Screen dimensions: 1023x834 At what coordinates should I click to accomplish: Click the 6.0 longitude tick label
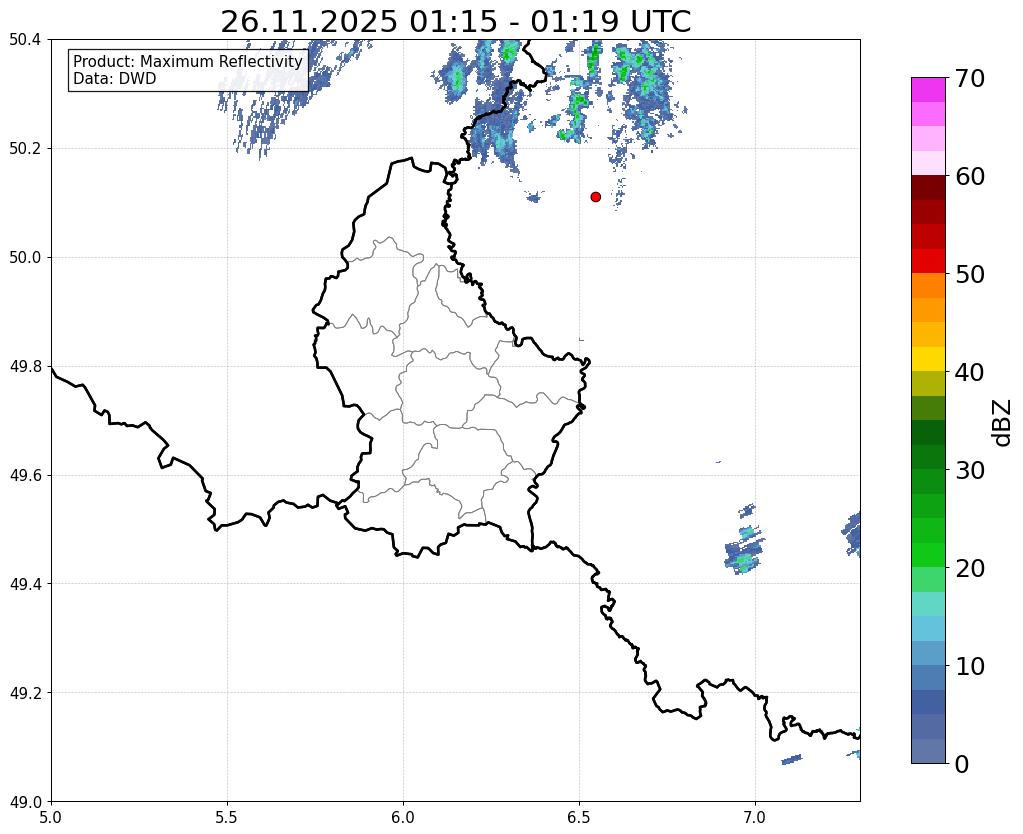pyautogui.click(x=403, y=817)
